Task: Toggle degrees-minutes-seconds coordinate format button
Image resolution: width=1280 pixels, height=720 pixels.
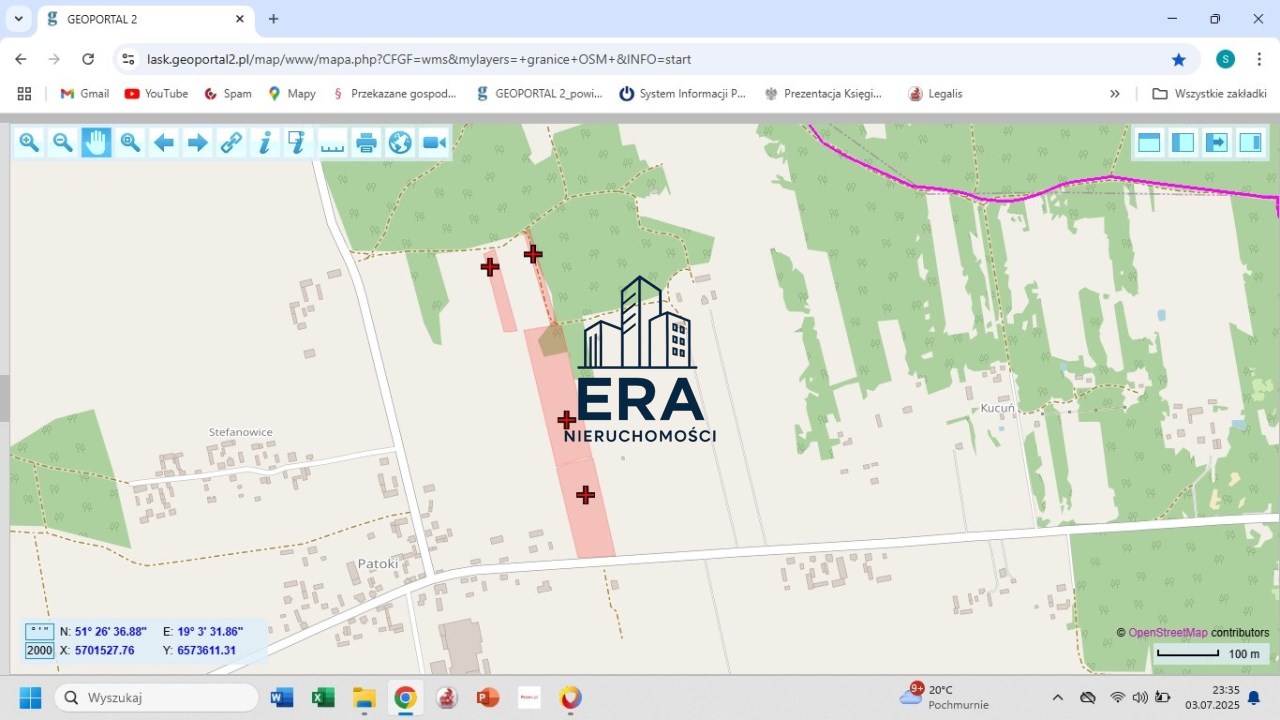Action: tap(40, 631)
